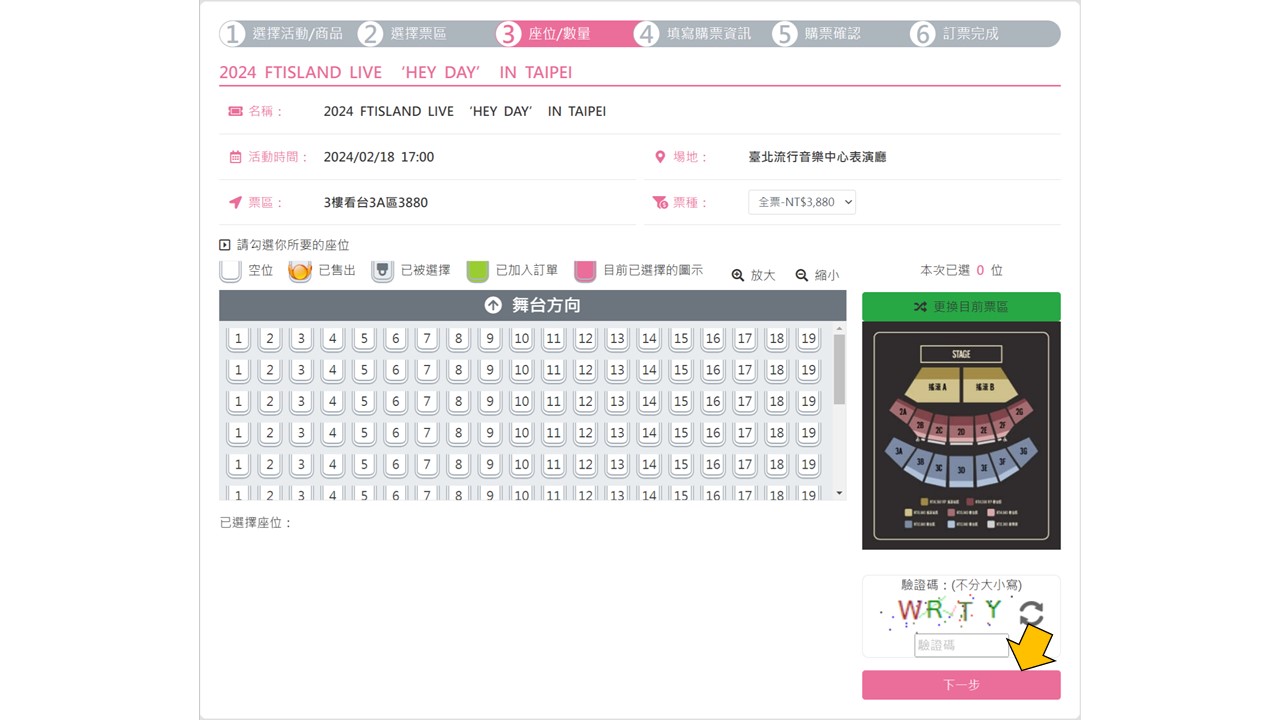Viewport: 1280px width, 720px height.
Task: Click the 請勾選你所要的座位 instruction text
Action: tap(293, 245)
